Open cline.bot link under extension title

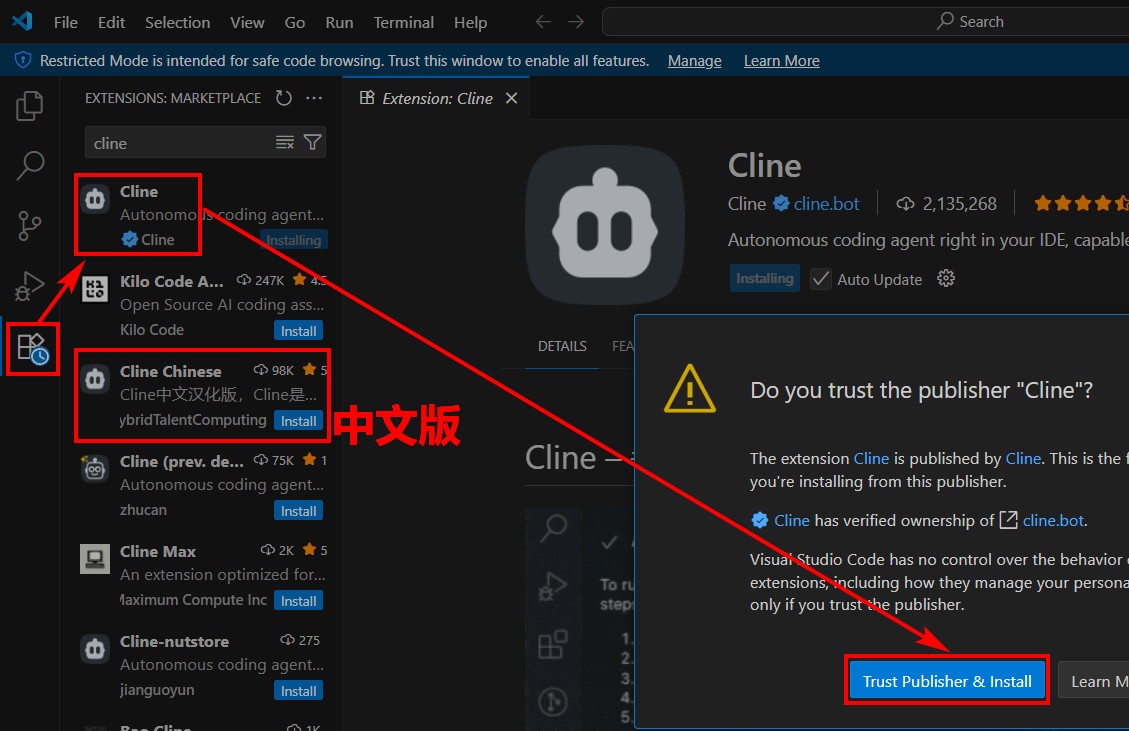pyautogui.click(x=826, y=204)
